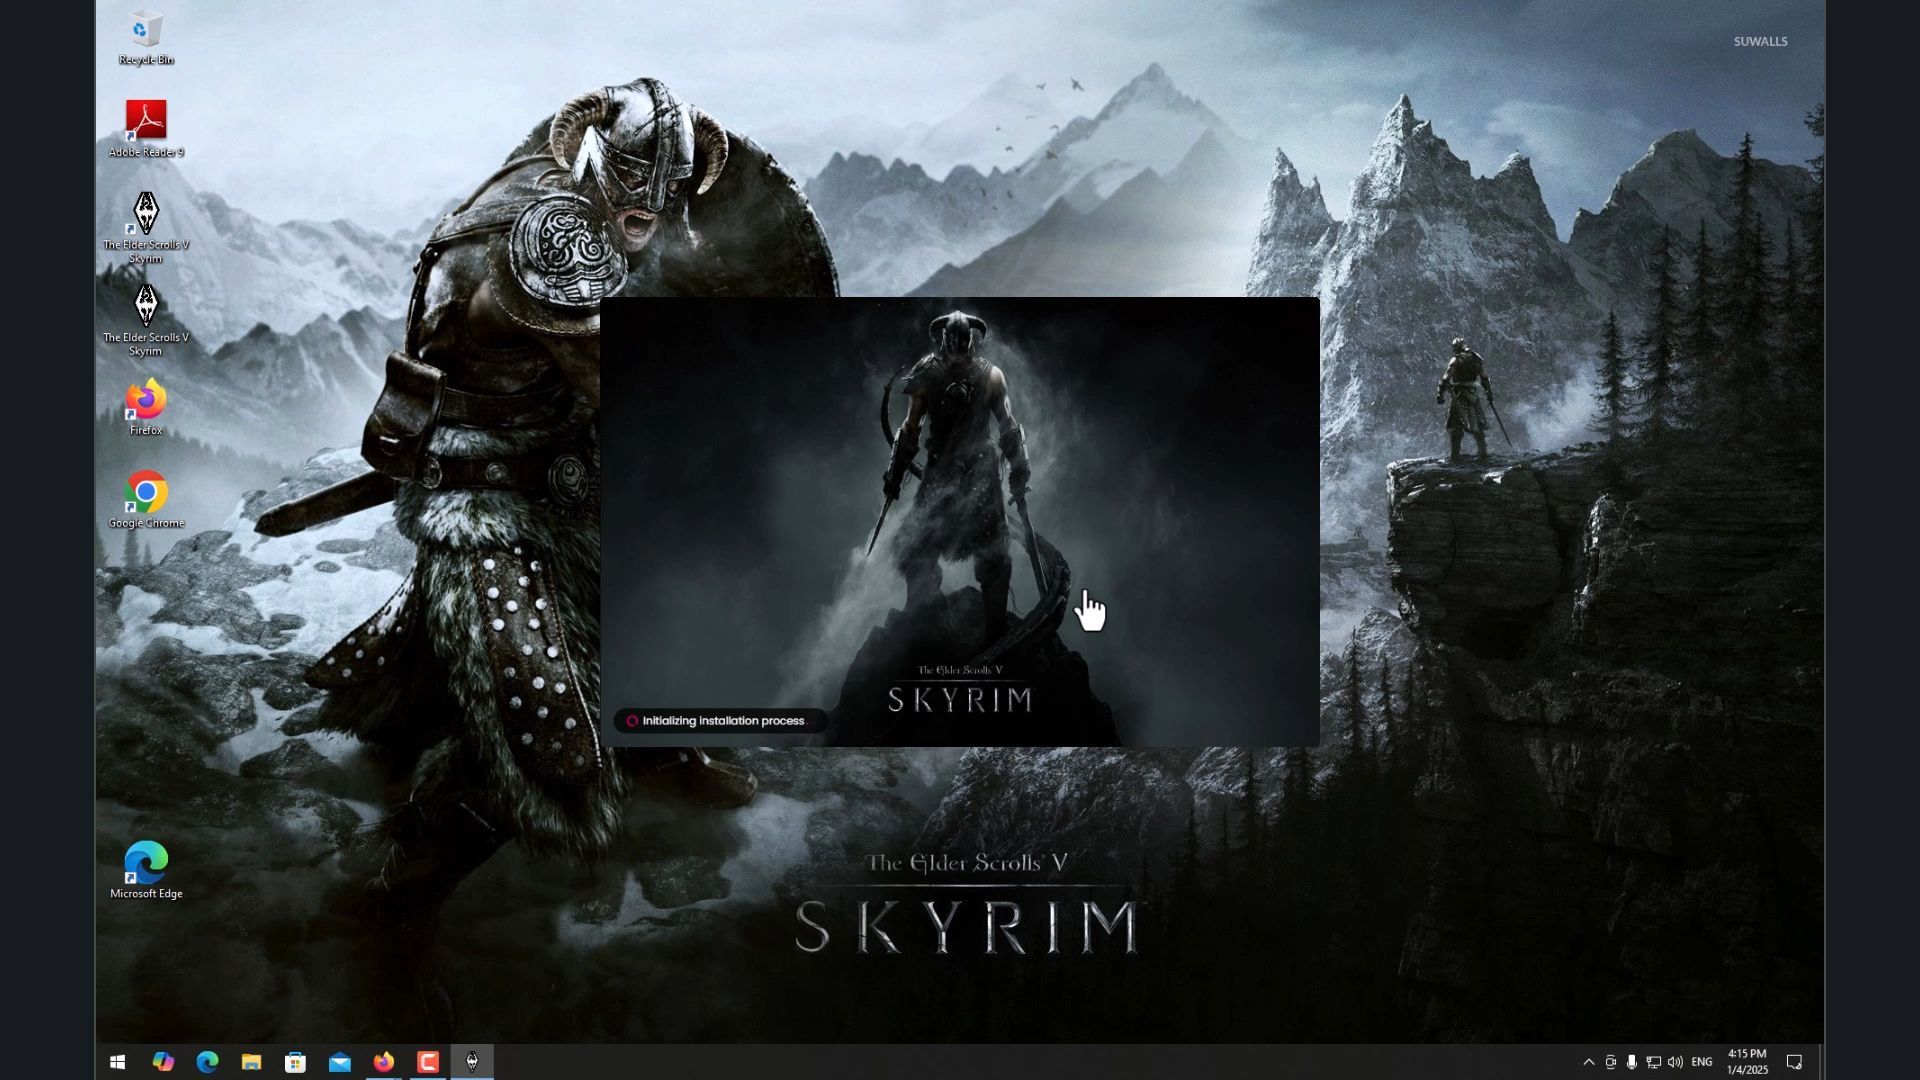Launch Adobe Reader 9 from the desktop
The height and width of the screenshot is (1080, 1920).
tap(146, 129)
